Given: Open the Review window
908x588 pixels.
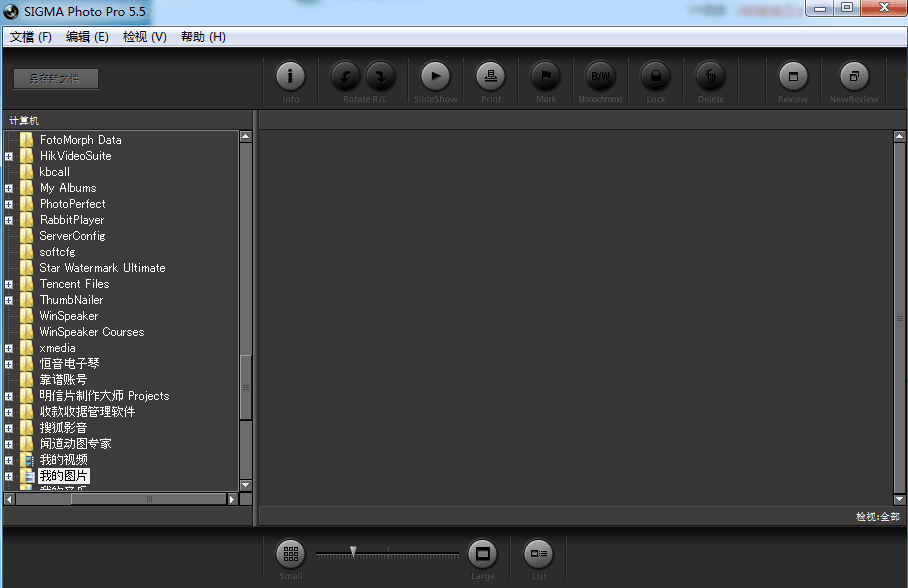Looking at the screenshot, I should 793,76.
